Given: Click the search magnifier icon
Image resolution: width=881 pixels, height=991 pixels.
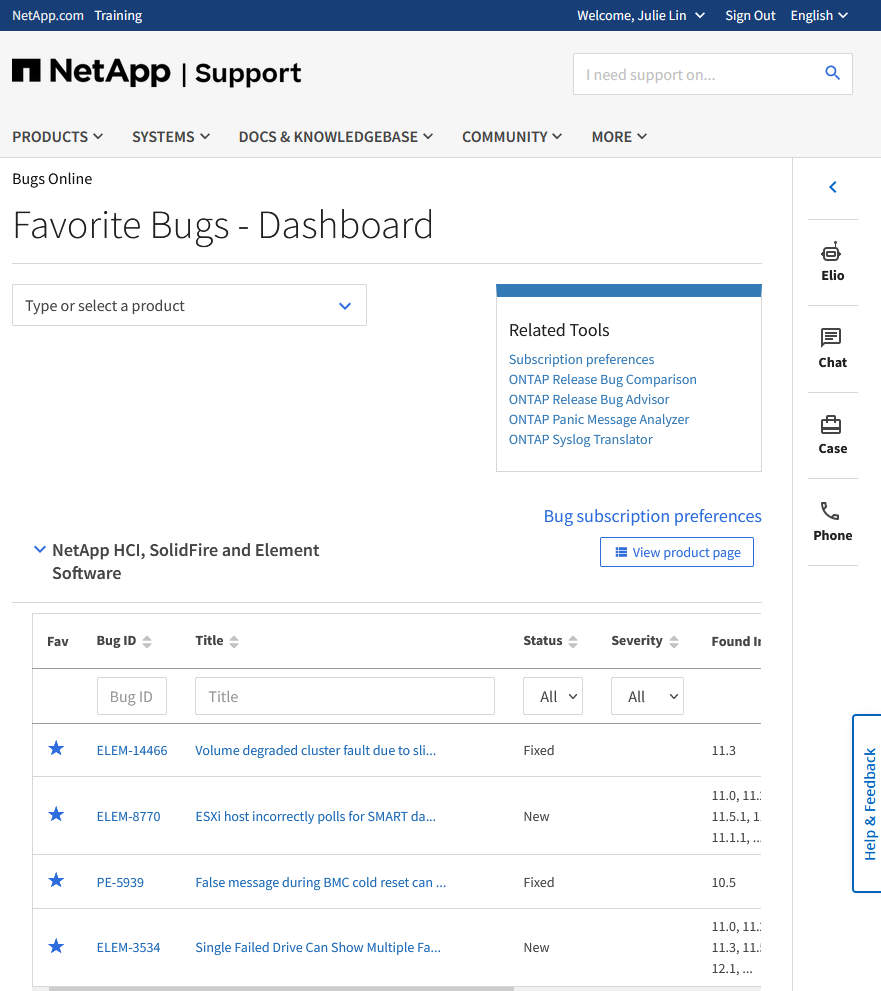Looking at the screenshot, I should (x=832, y=74).
